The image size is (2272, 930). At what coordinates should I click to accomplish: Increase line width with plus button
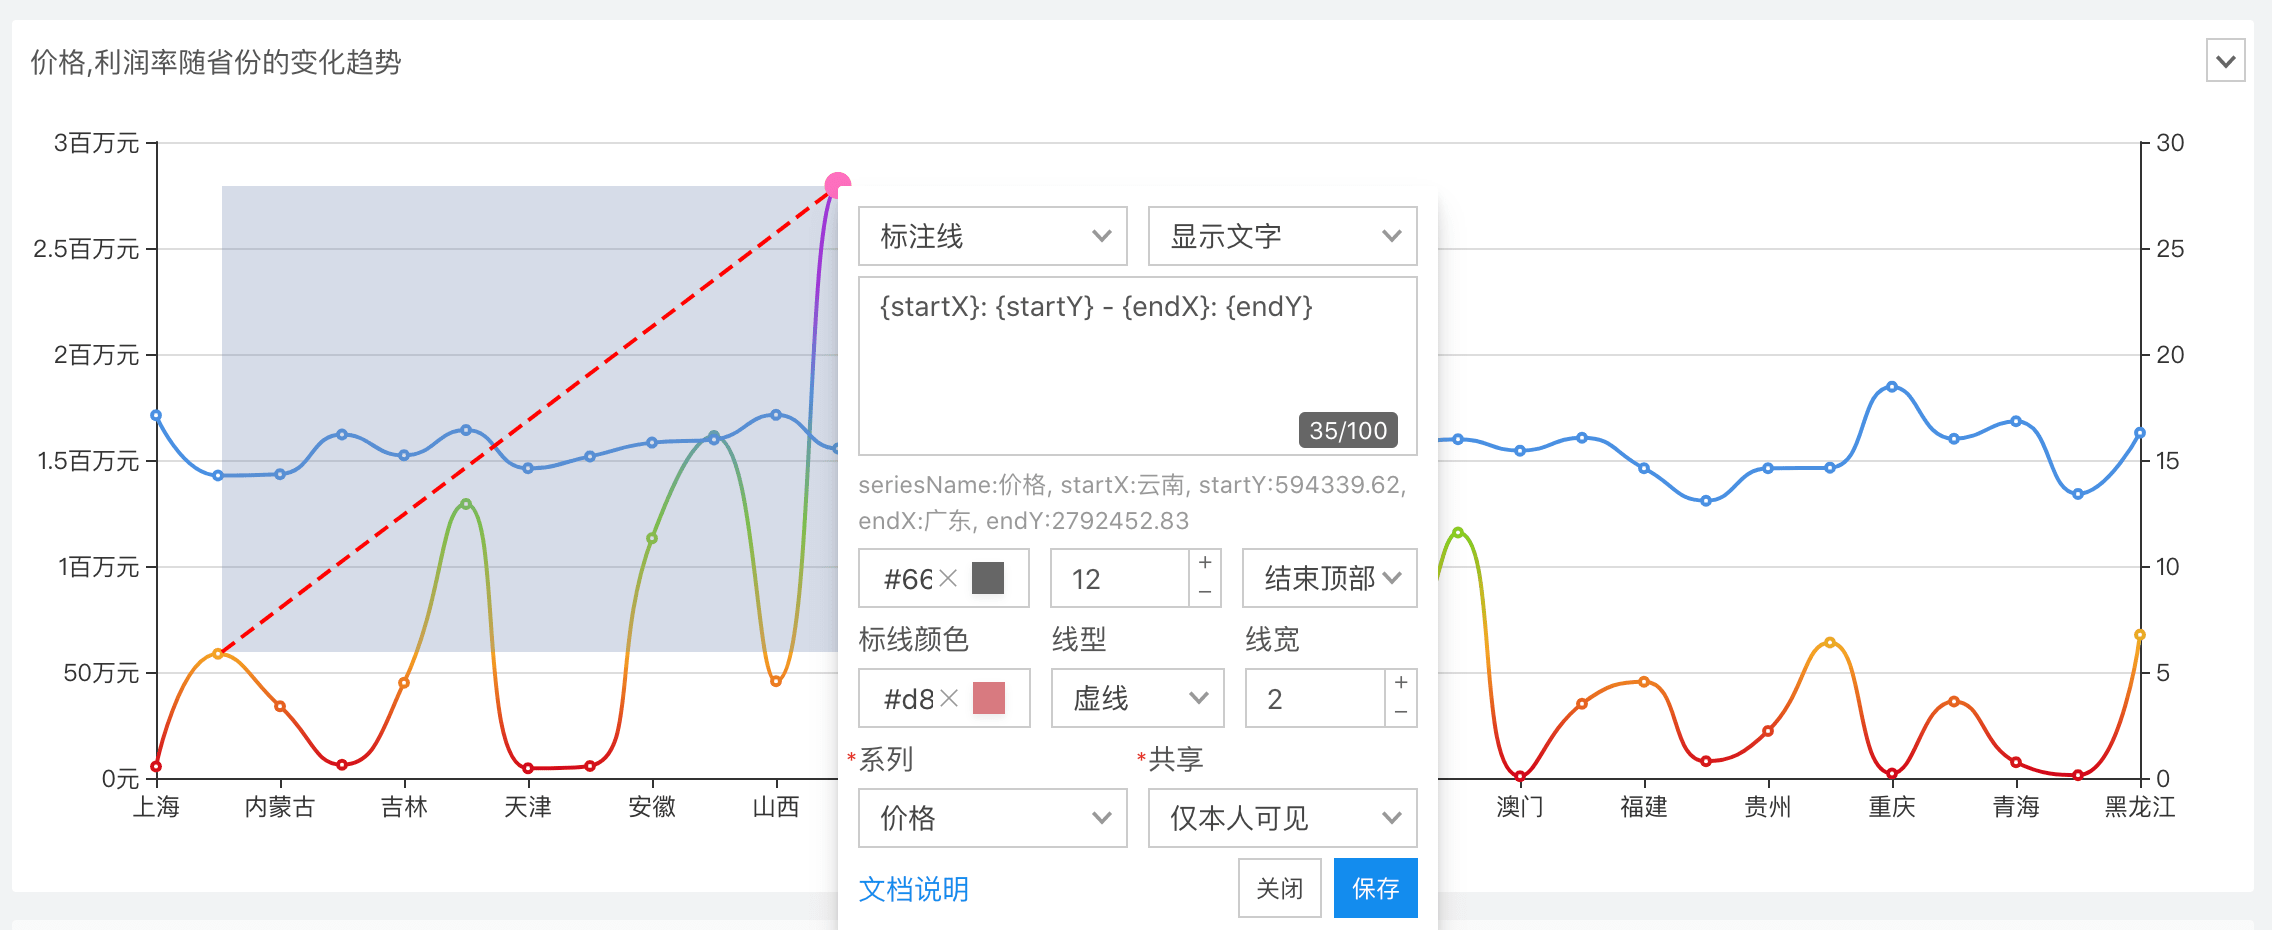click(1401, 682)
